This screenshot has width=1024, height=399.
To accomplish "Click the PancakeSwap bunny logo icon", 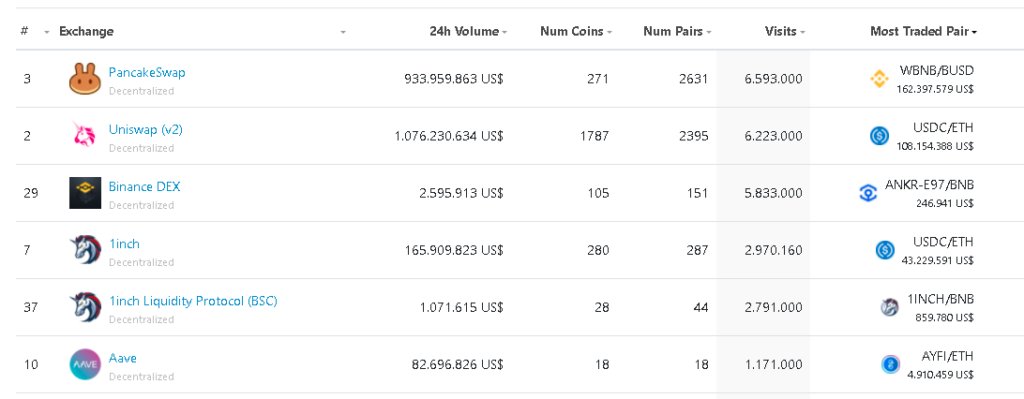I will (x=85, y=79).
